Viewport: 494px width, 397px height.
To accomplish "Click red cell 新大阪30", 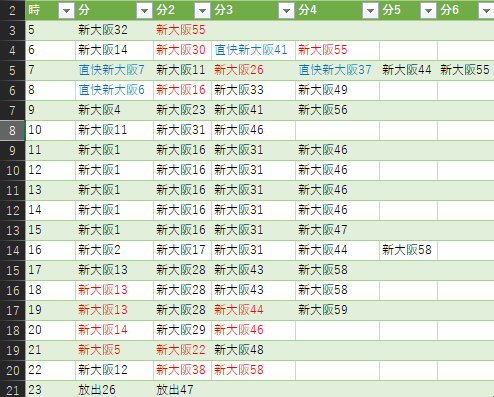I will click(x=181, y=50).
